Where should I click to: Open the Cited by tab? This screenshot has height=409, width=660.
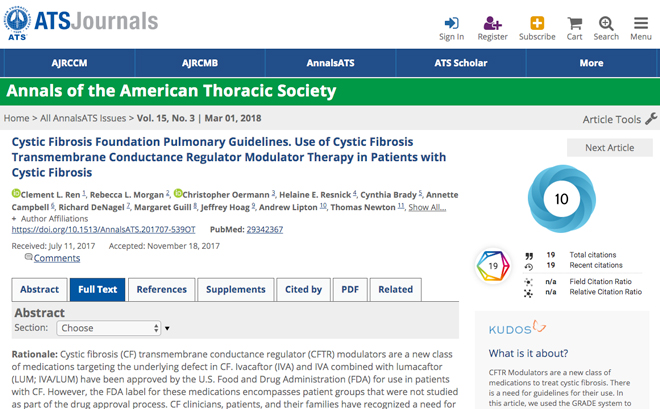[303, 289]
